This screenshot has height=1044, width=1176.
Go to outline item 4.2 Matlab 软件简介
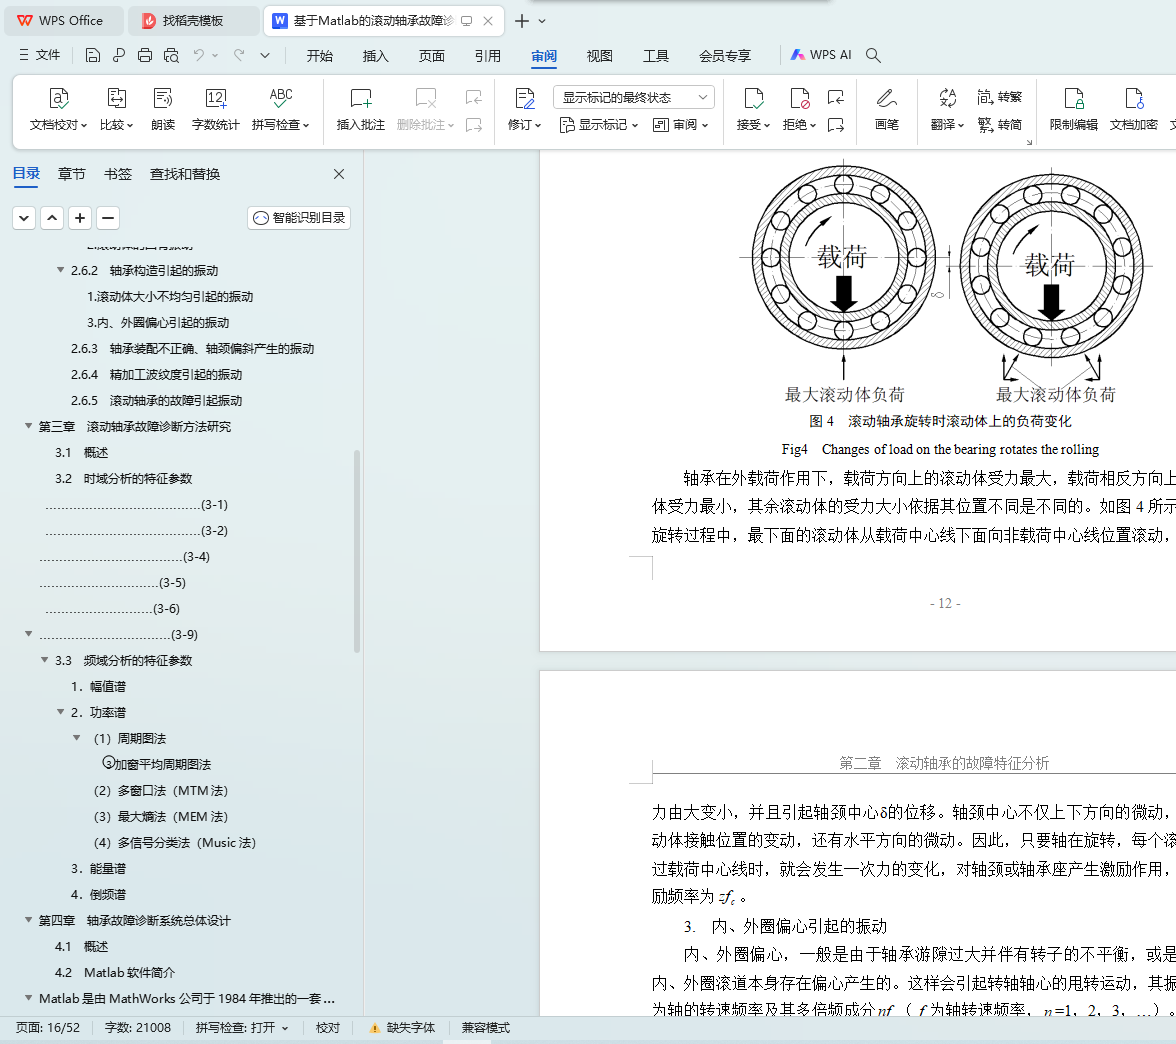point(115,972)
